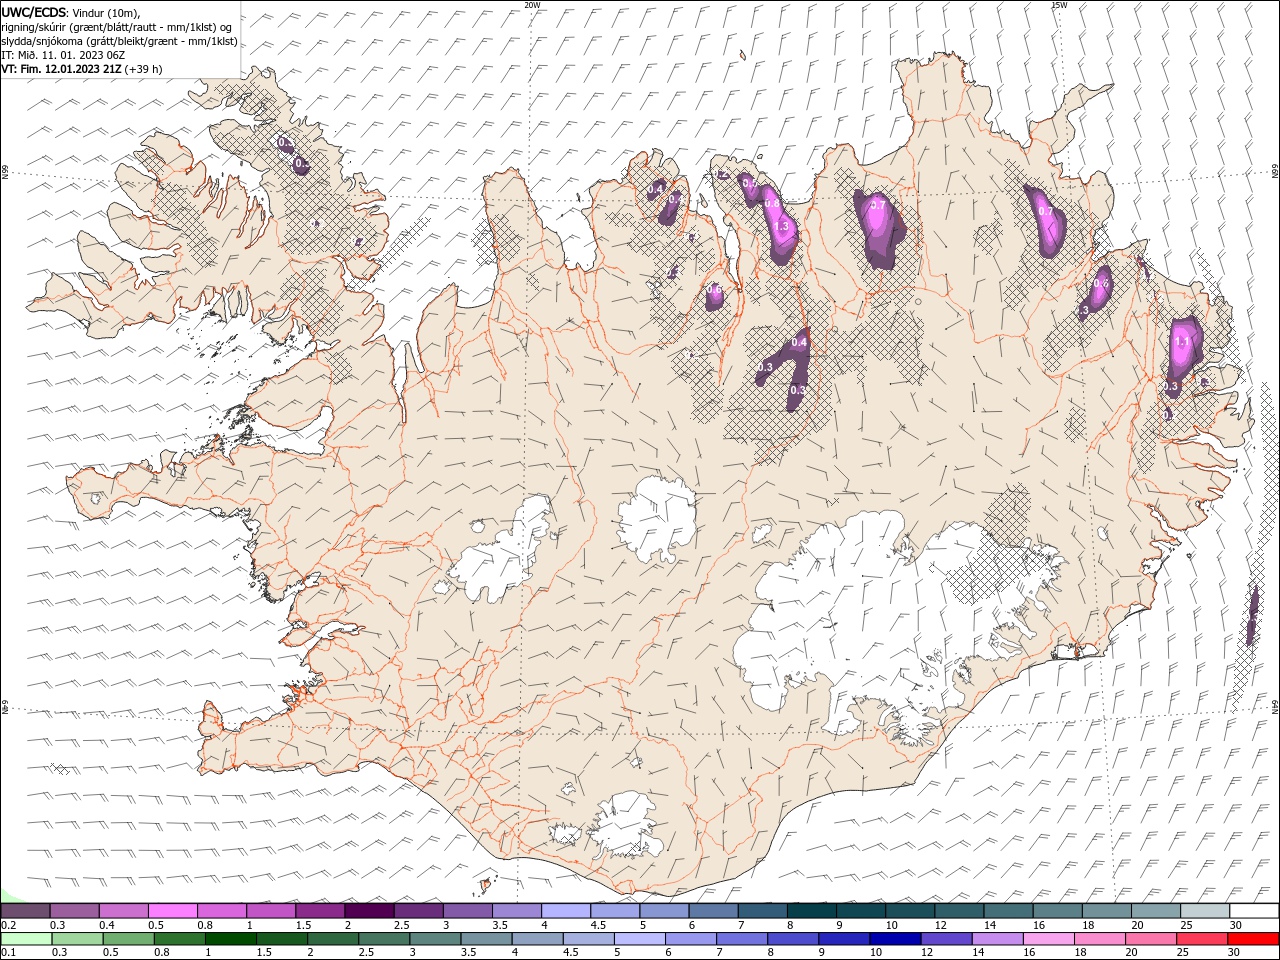Click the 'slydda/snjókoma' legend description line
The image size is (1280, 960).
pos(120,41)
